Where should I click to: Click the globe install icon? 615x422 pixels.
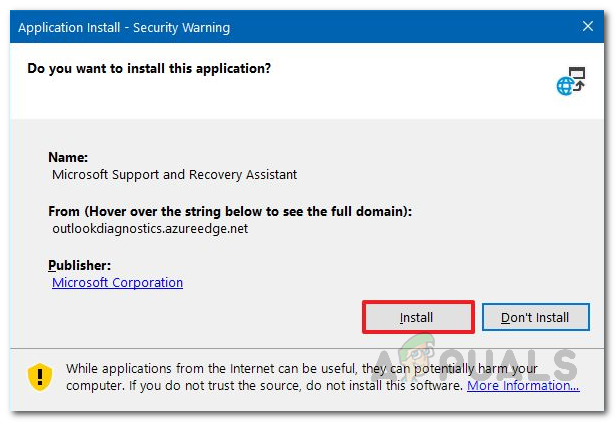[570, 81]
